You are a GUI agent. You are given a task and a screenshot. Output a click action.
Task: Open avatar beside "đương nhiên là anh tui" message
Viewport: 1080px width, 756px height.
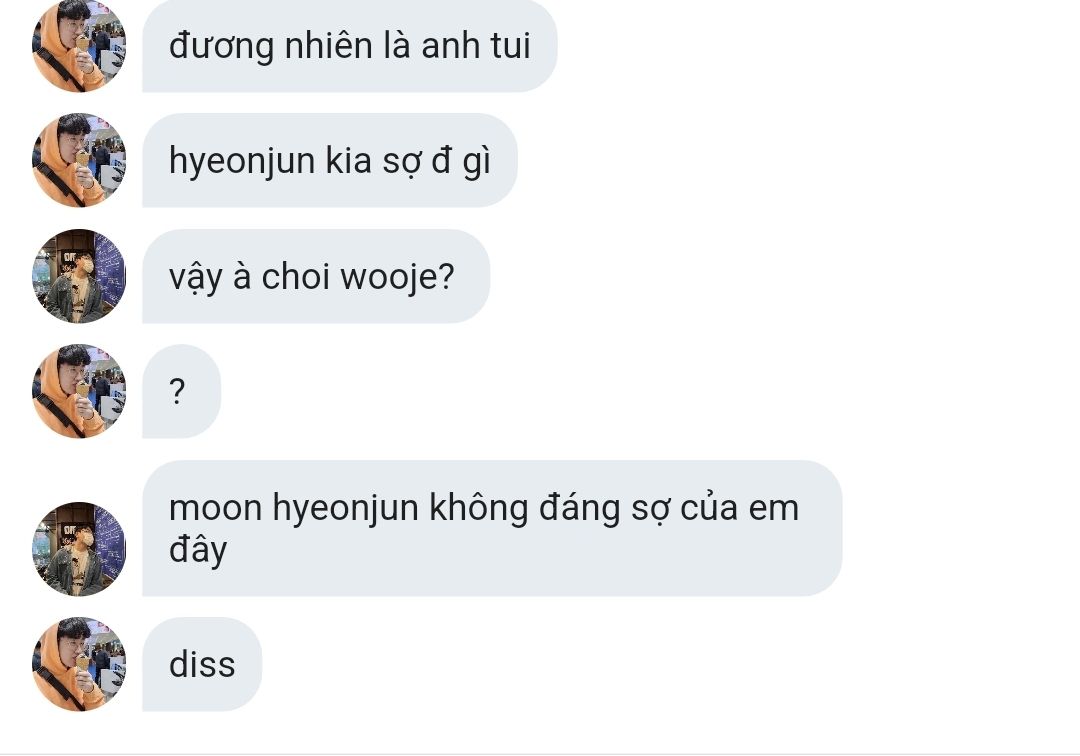(x=79, y=45)
